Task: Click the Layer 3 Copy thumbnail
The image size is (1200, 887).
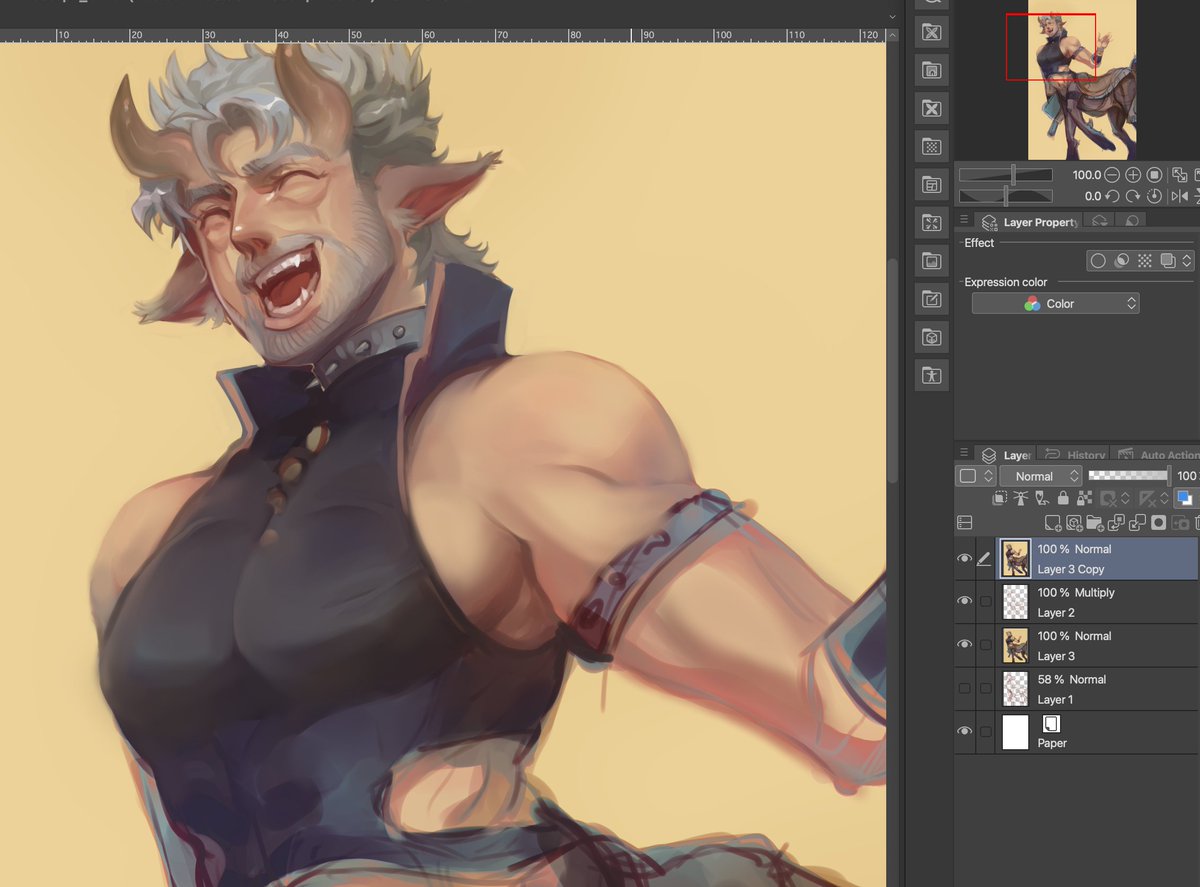Action: click(x=1016, y=559)
